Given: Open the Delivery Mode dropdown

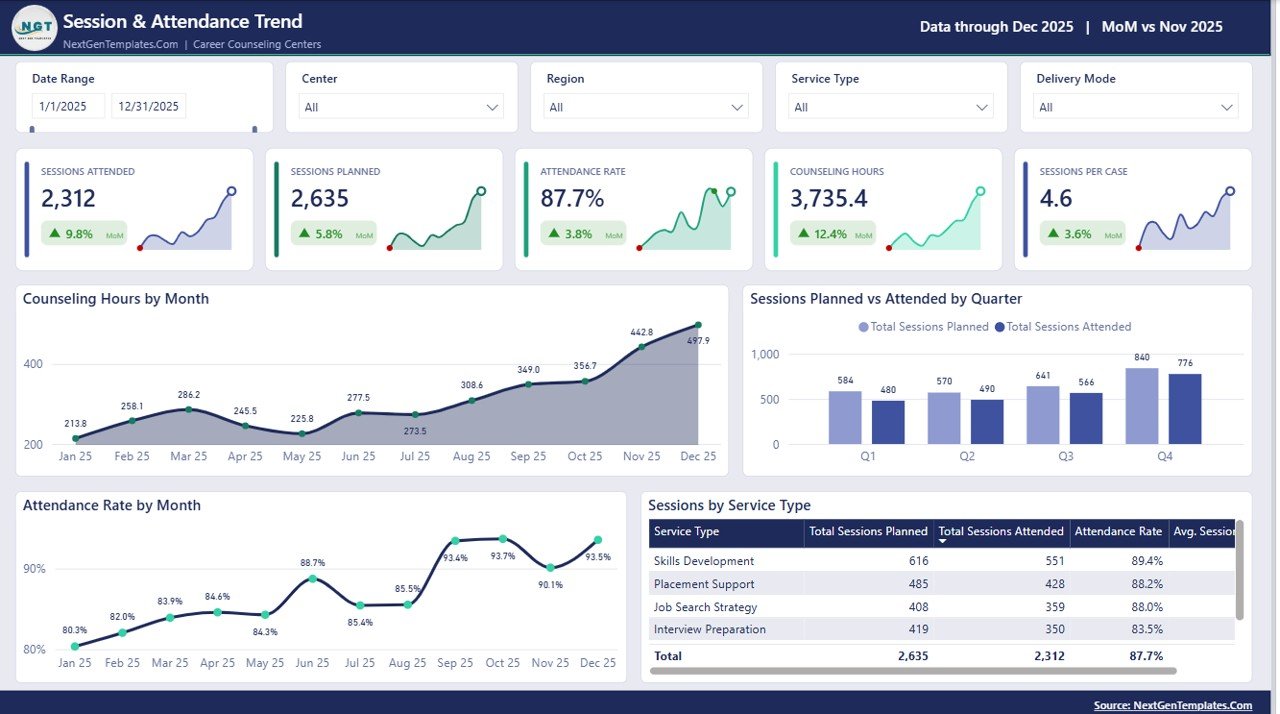Looking at the screenshot, I should point(1136,107).
